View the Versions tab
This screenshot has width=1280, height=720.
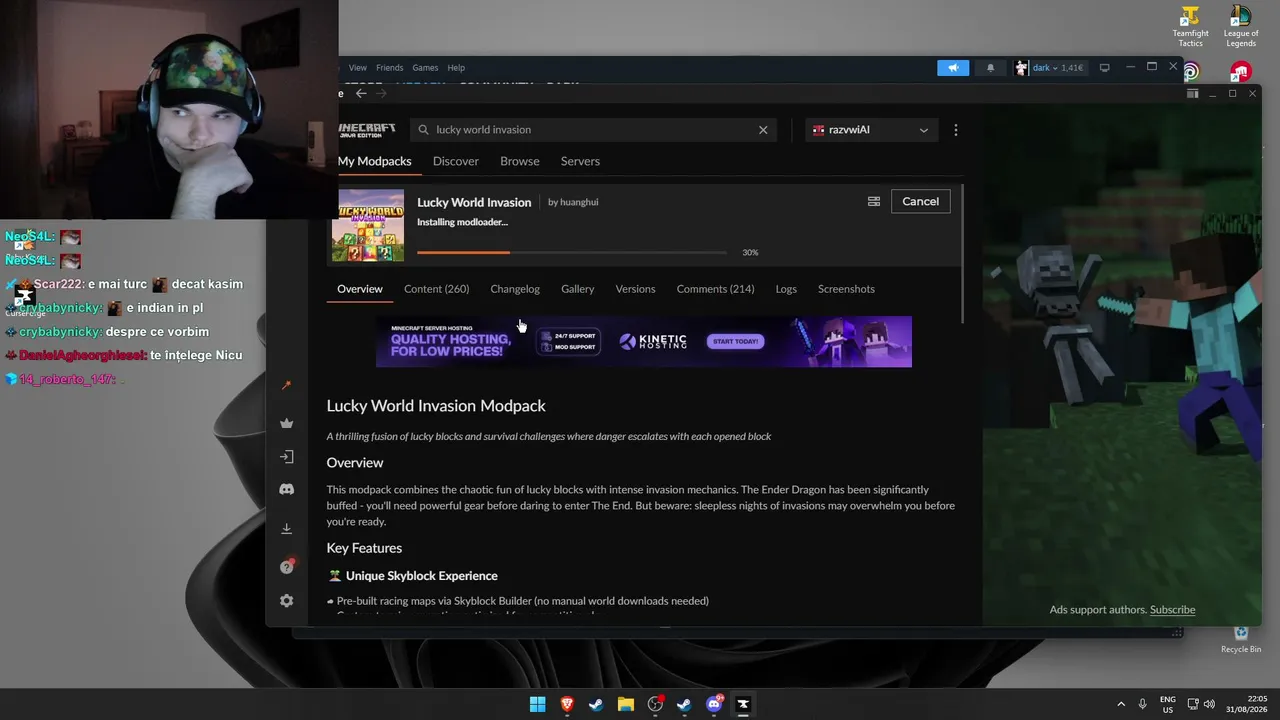pyautogui.click(x=635, y=289)
